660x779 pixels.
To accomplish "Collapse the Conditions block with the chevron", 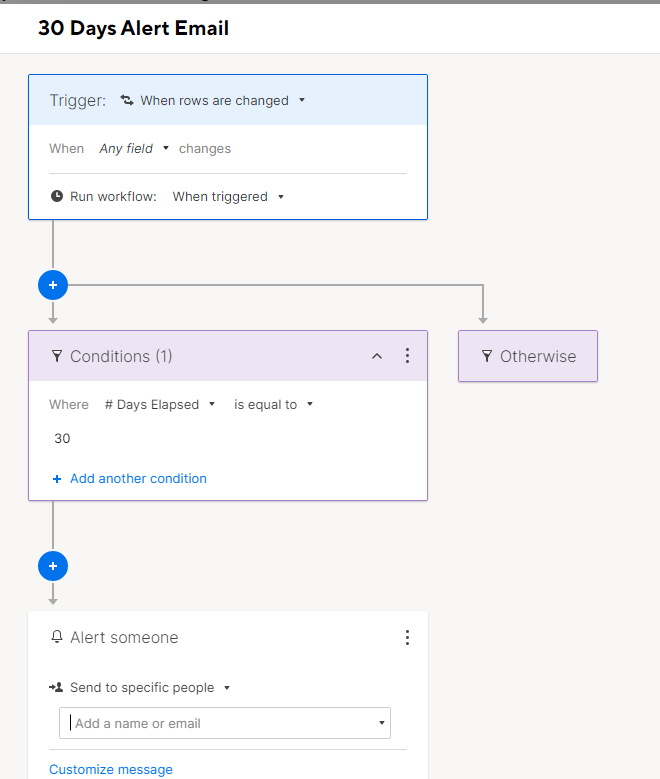I will point(377,356).
